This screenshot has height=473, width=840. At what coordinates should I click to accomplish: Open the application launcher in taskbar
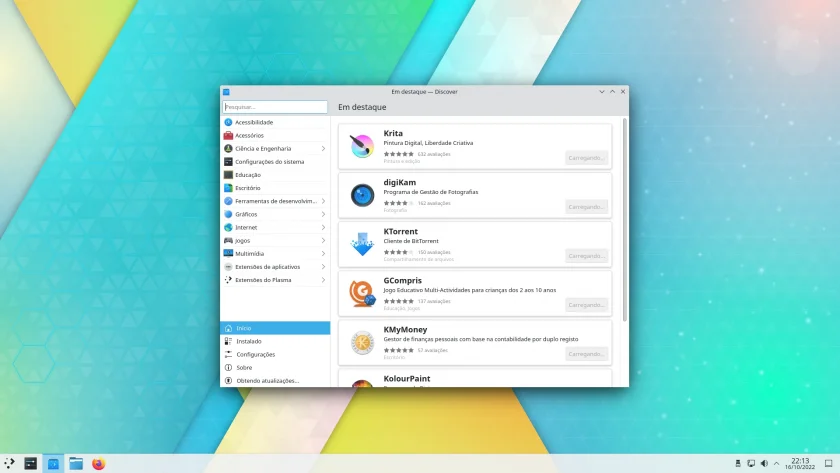9,463
